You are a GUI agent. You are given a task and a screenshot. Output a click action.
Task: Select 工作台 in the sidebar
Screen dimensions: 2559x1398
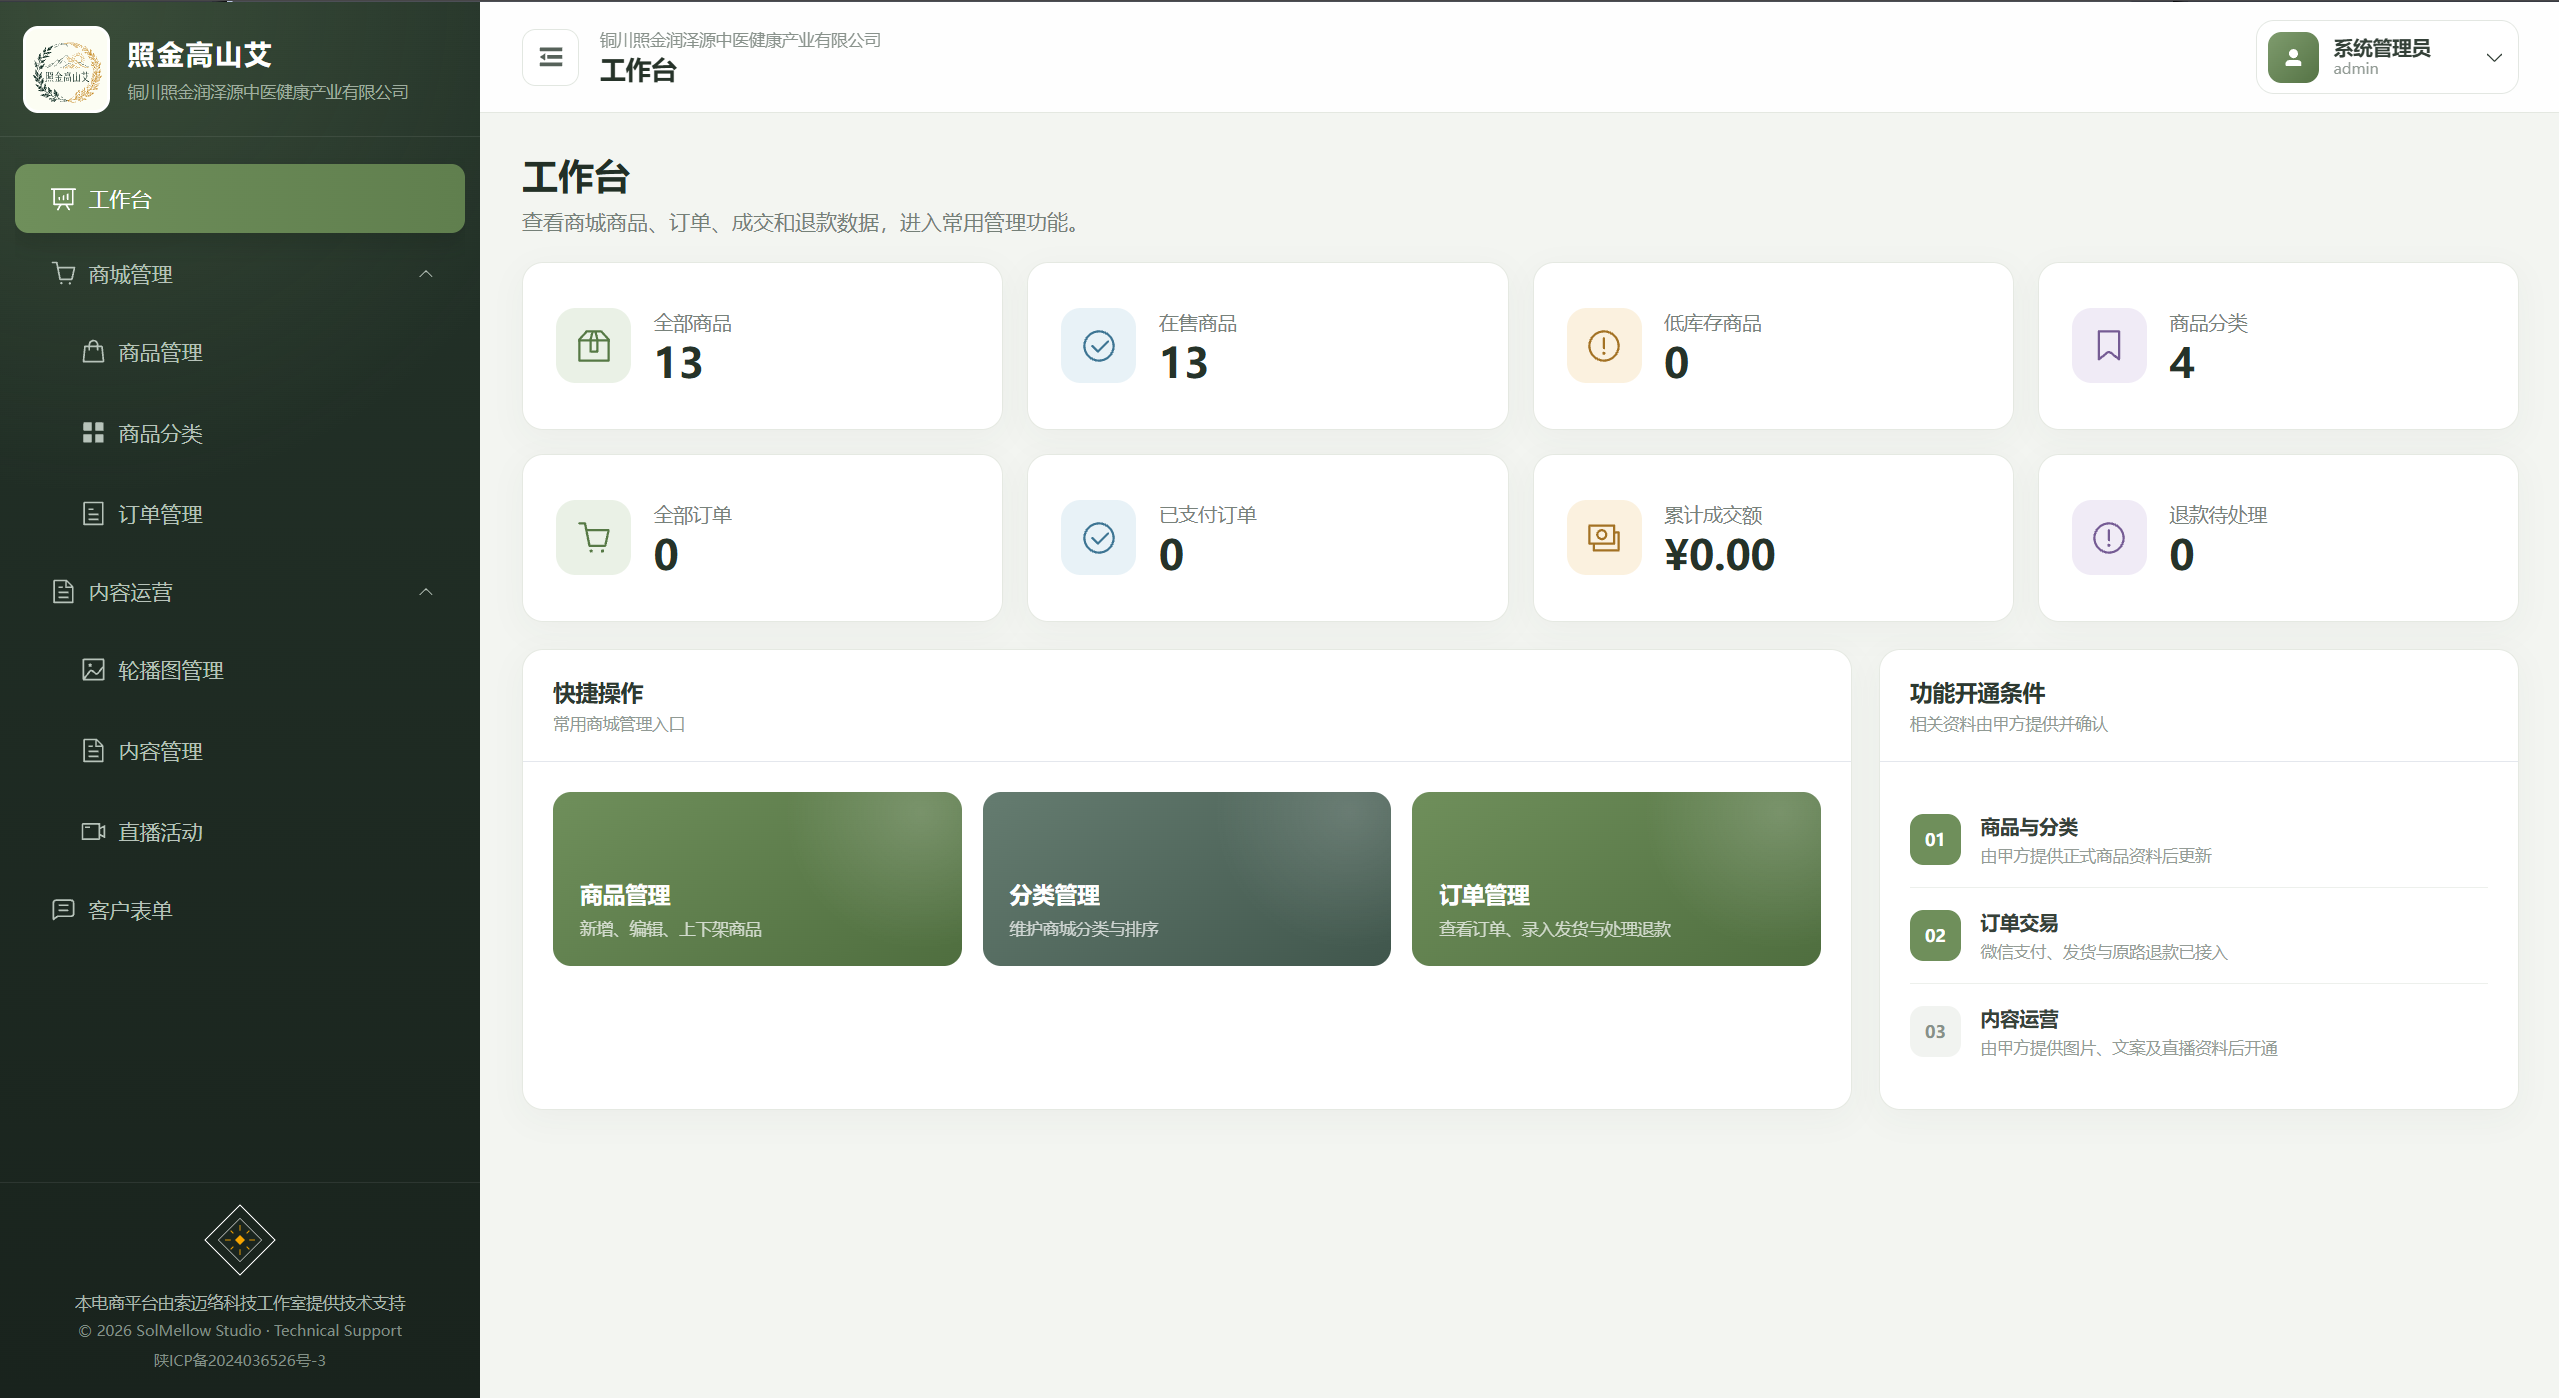tap(240, 199)
